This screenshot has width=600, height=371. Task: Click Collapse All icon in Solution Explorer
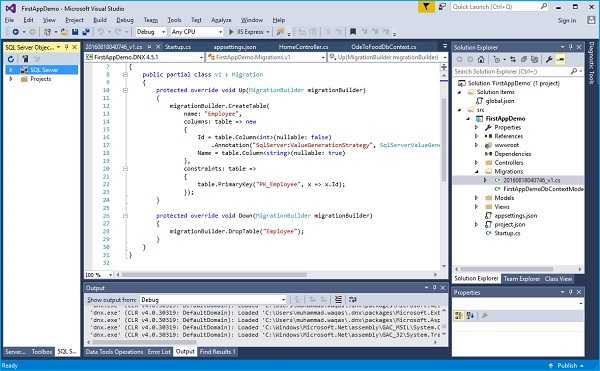[x=523, y=59]
